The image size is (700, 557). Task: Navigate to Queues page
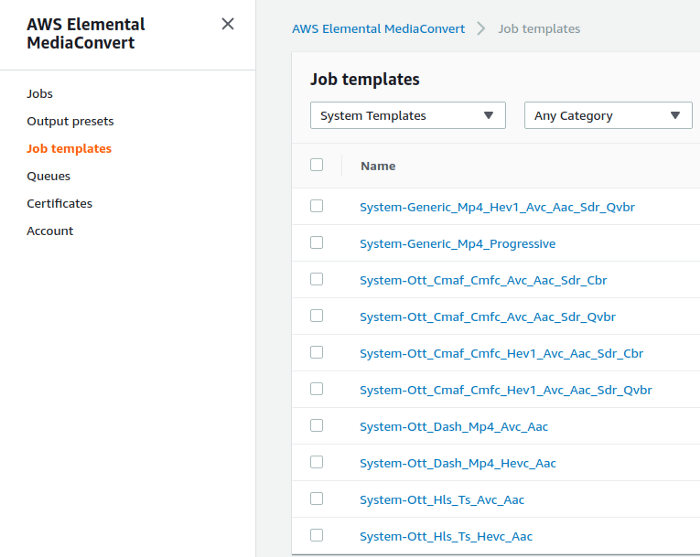pyautogui.click(x=49, y=176)
